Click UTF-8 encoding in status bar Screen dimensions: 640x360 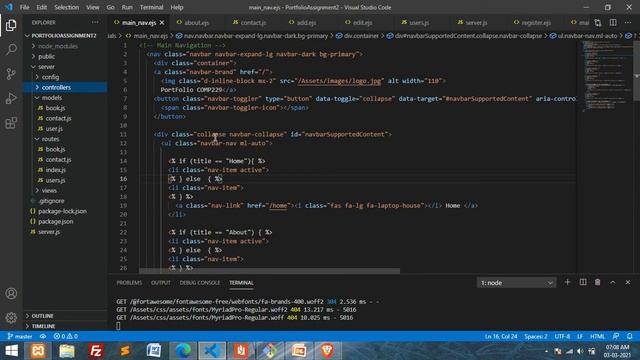pos(562,336)
